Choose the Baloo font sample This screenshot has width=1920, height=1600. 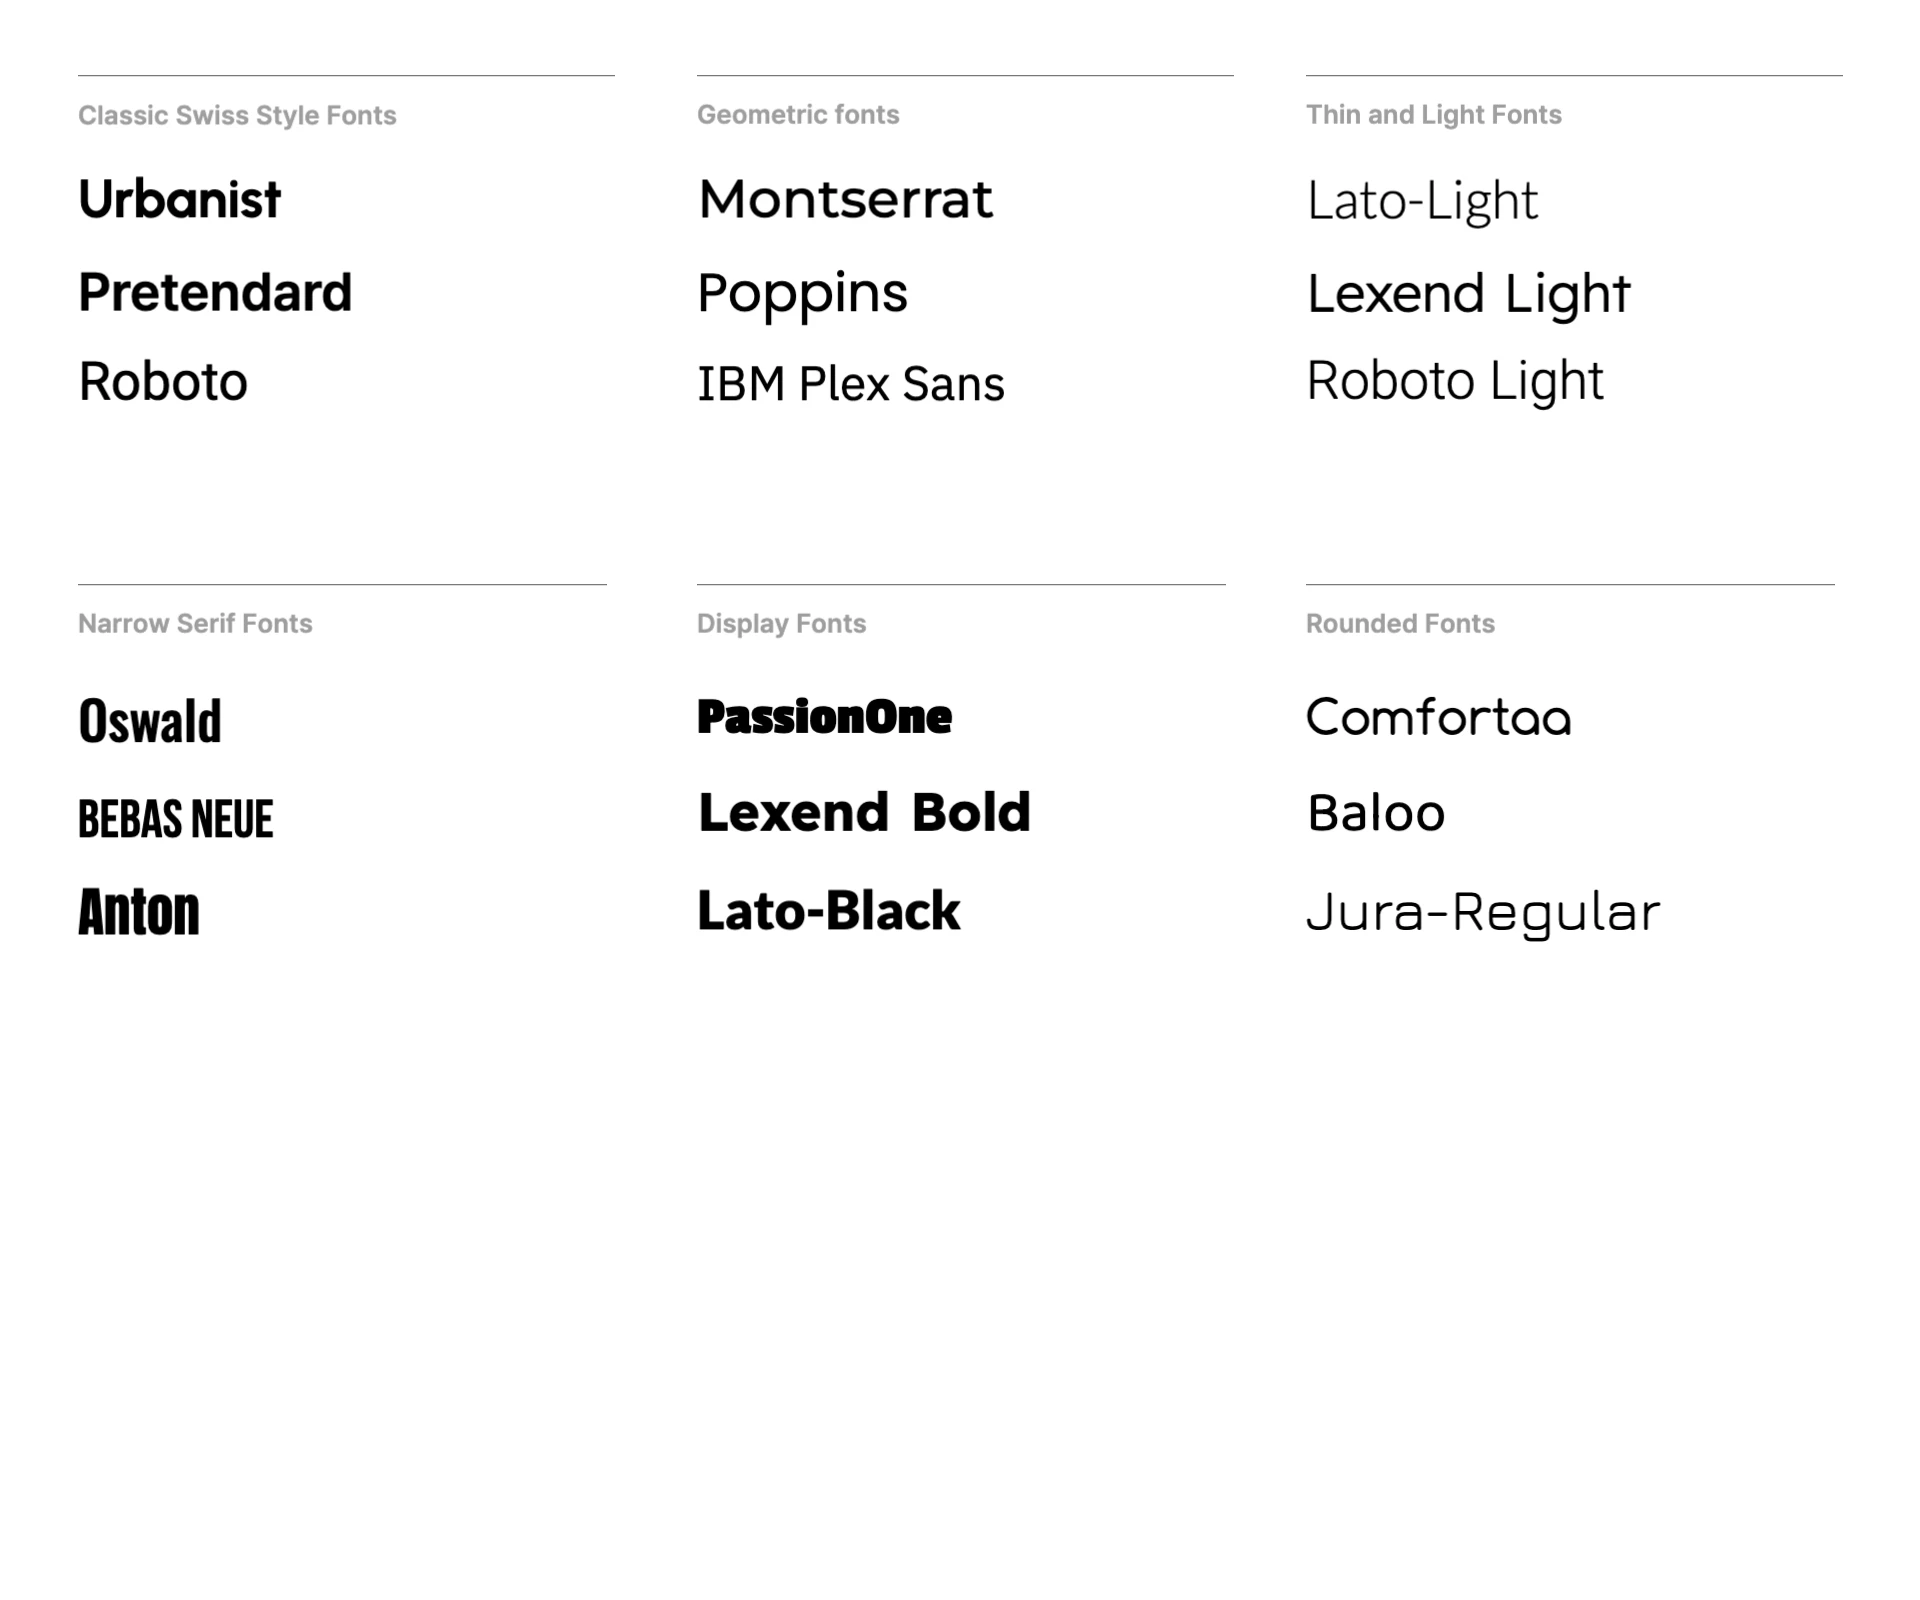click(x=1376, y=812)
